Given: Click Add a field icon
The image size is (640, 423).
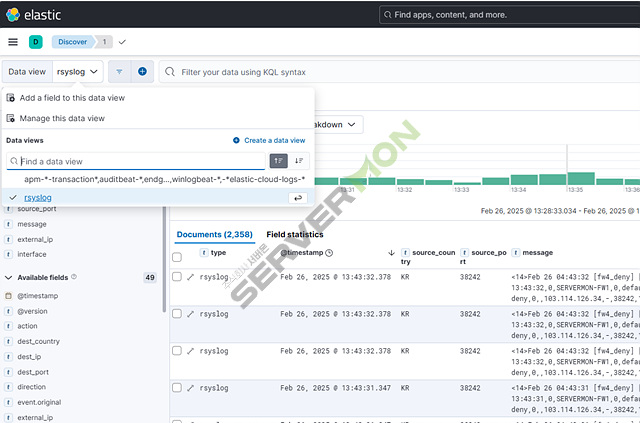Looking at the screenshot, I should tap(11, 98).
